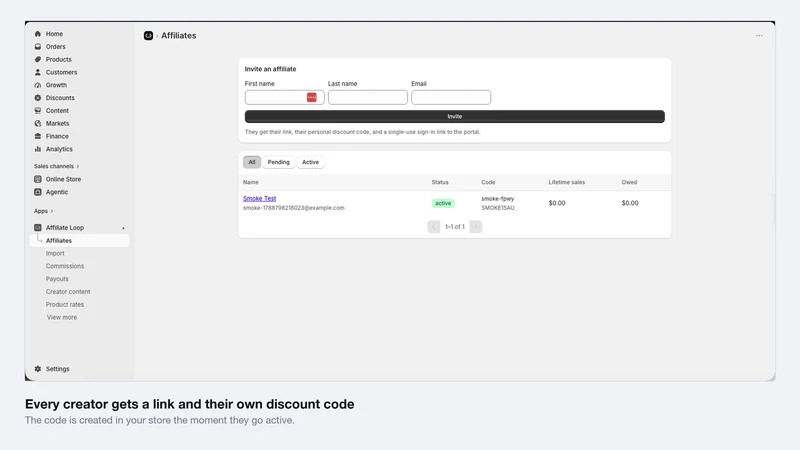Image resolution: width=800 pixels, height=450 pixels.
Task: Click the smoke-fpwy link code
Action: pyautogui.click(x=498, y=199)
